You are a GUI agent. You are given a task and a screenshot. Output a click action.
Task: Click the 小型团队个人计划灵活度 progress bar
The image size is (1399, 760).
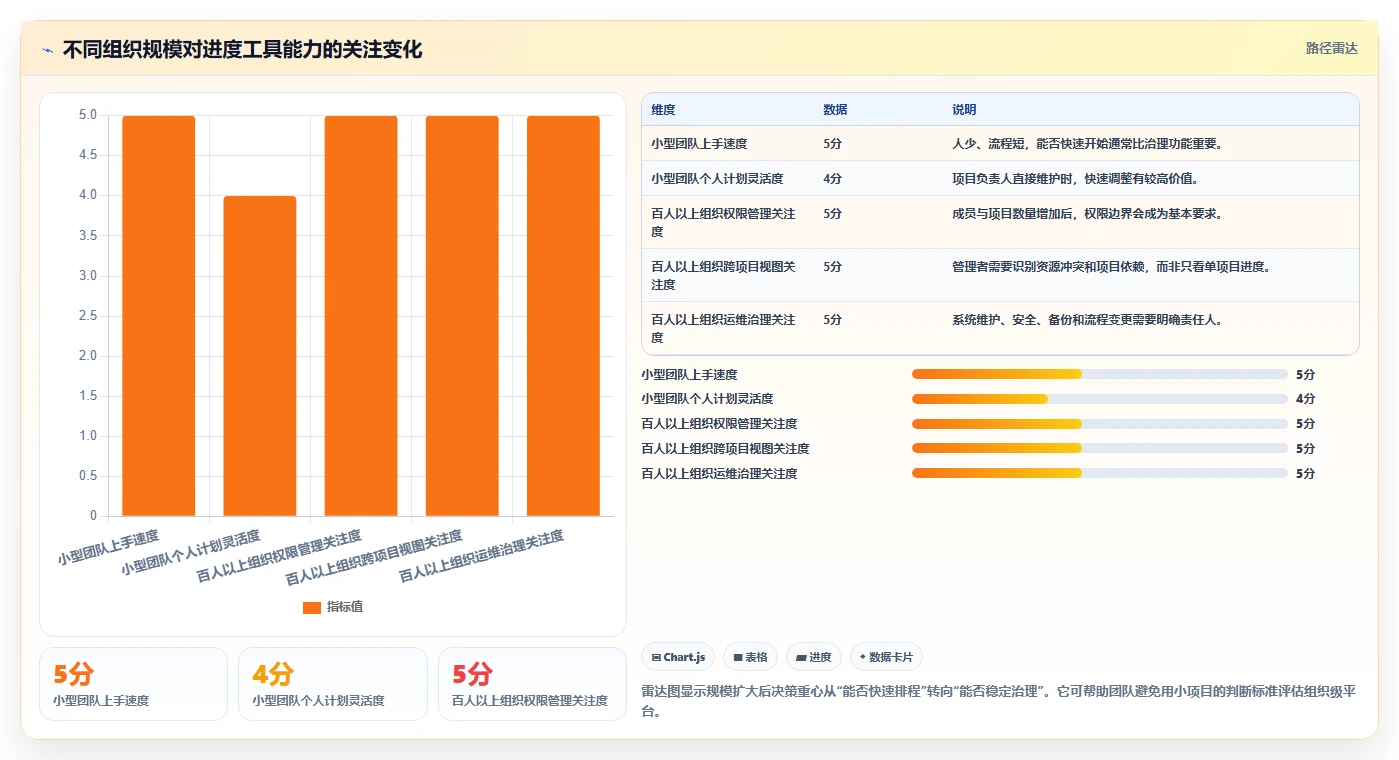(1099, 399)
